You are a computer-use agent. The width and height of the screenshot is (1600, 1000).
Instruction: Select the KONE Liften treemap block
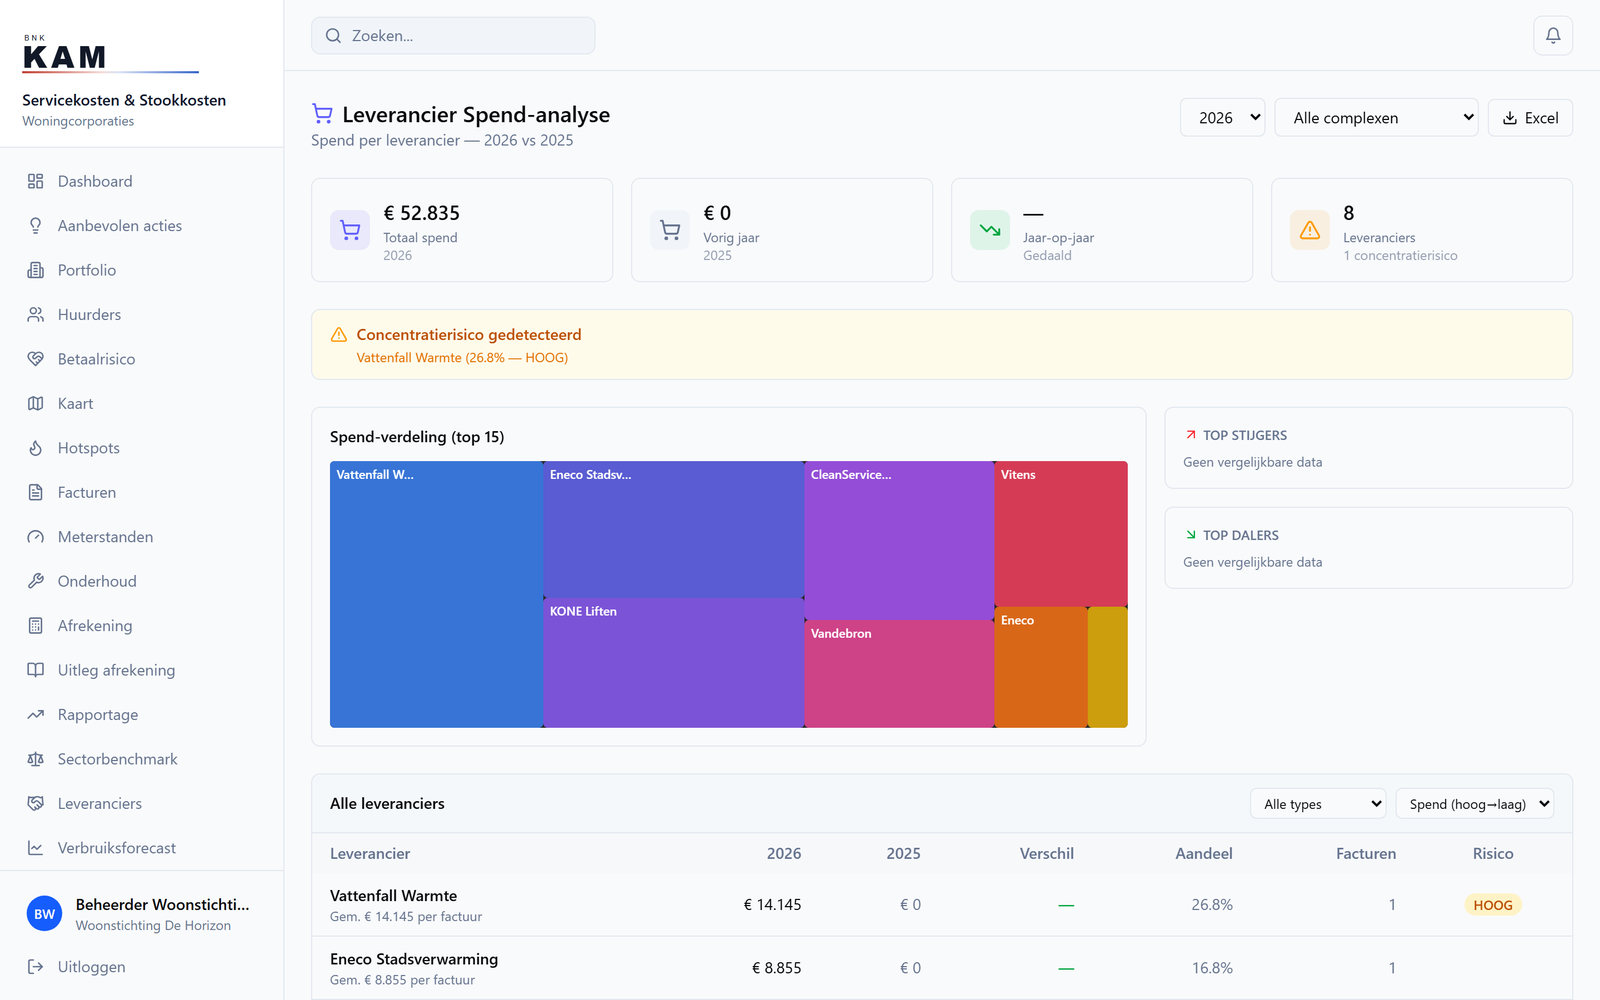674,663
